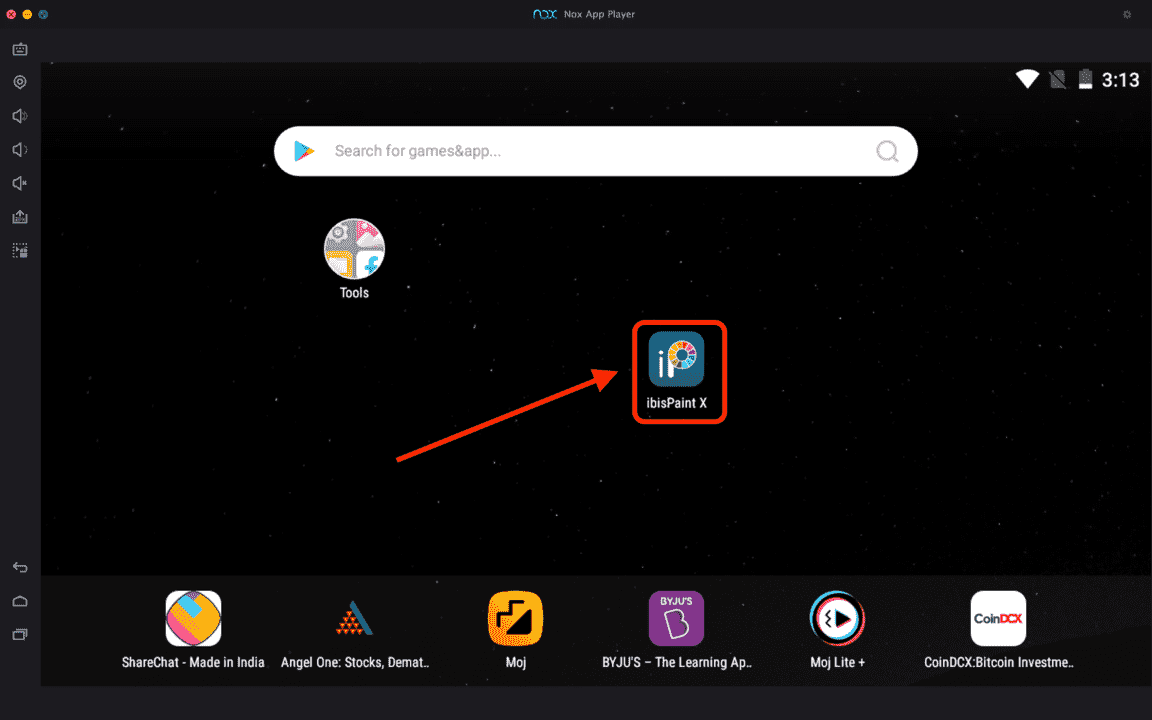Open the Wi-Fi status indicator
This screenshot has width=1152, height=720.
tap(1026, 78)
